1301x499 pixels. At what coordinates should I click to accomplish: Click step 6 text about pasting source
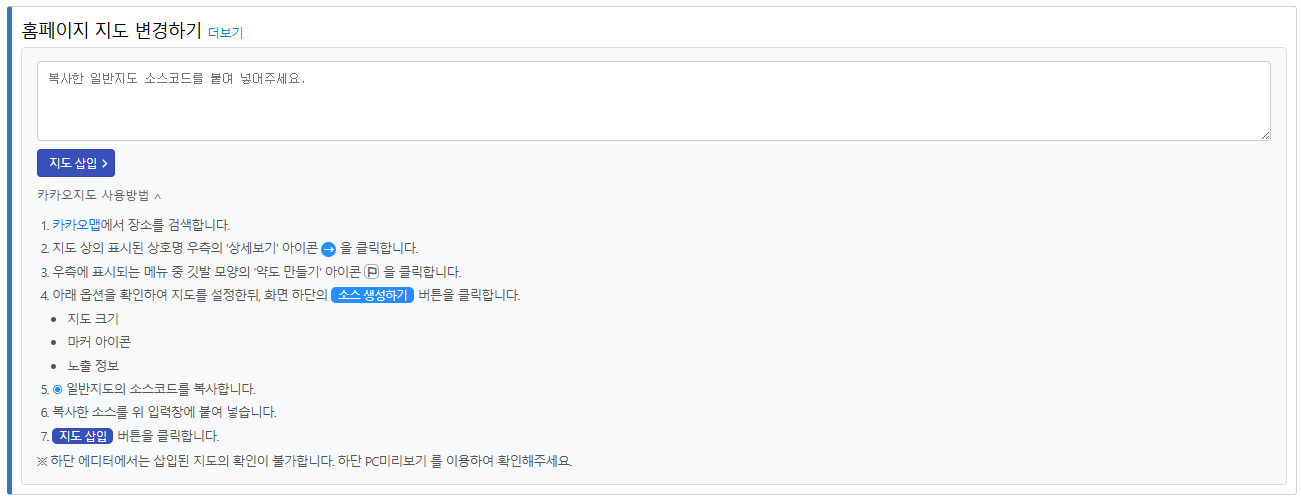(164, 412)
